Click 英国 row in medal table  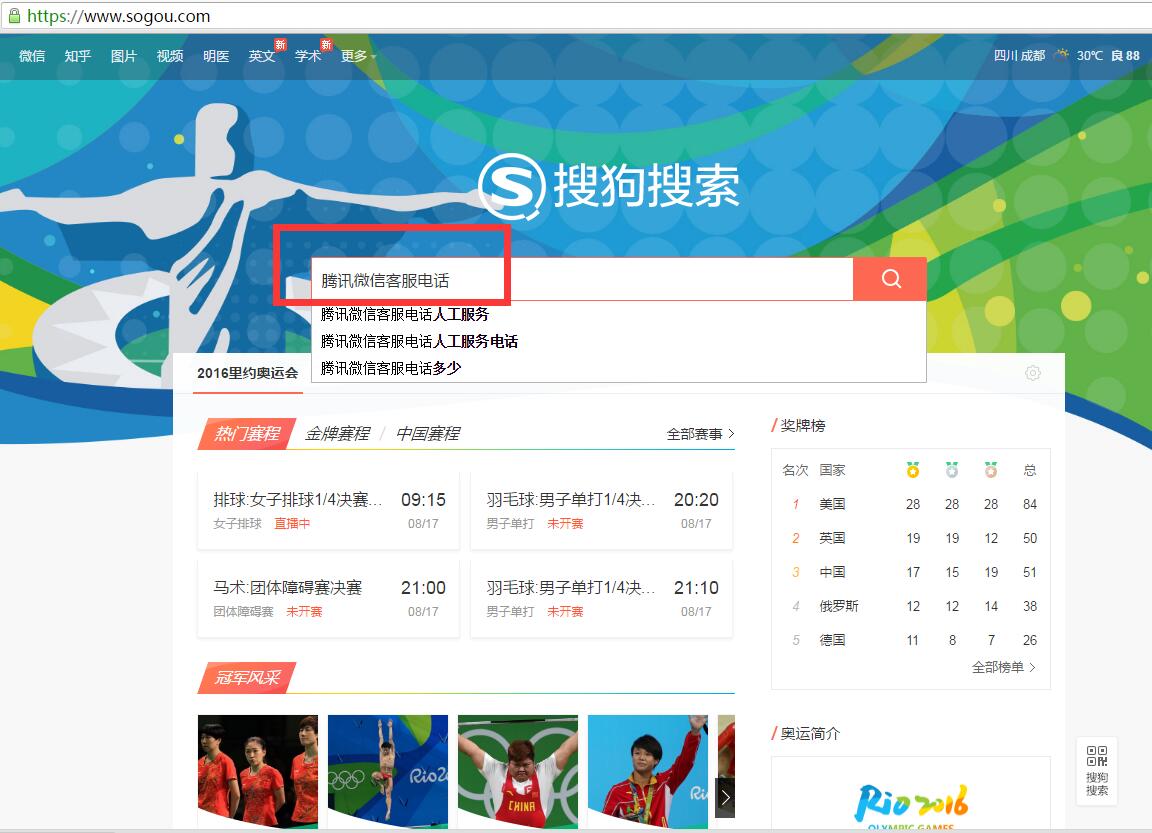pyautogui.click(x=911, y=538)
